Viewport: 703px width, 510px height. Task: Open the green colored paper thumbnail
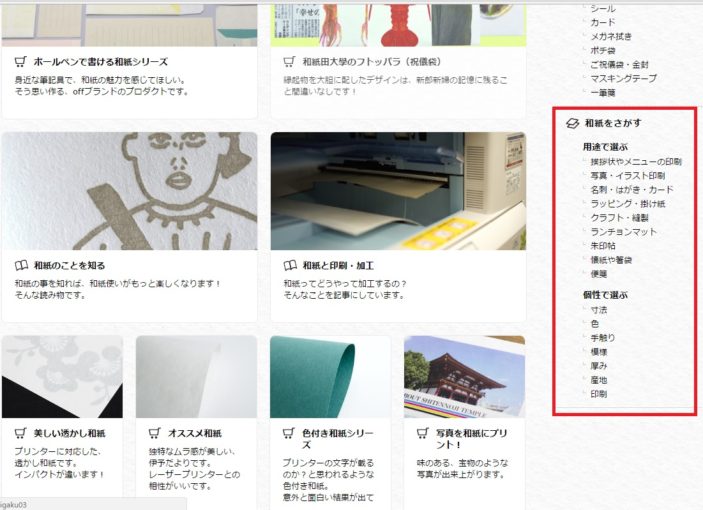(x=330, y=376)
